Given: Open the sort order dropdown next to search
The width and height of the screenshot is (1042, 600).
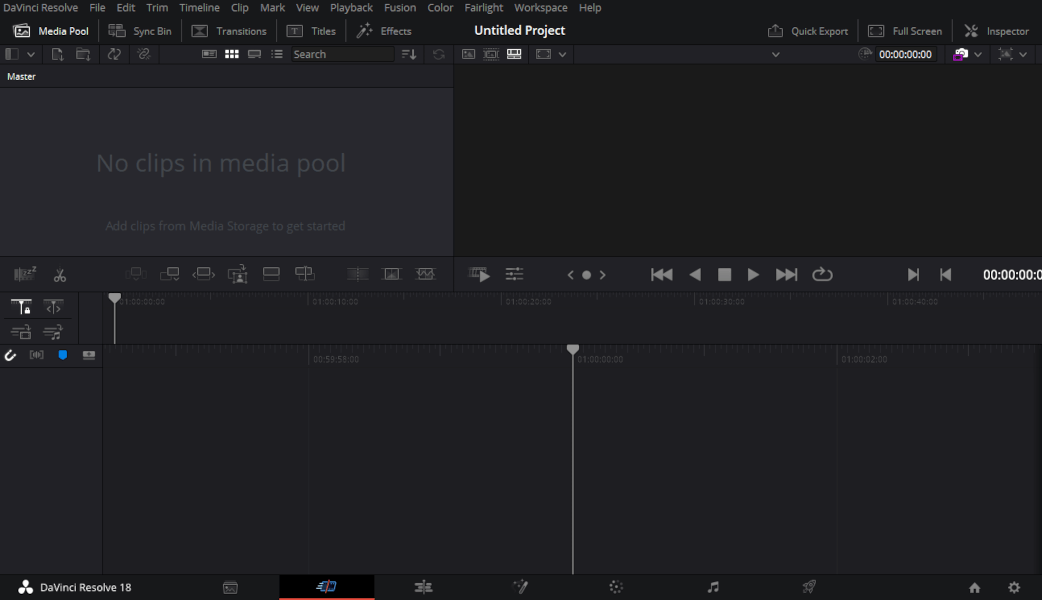Looking at the screenshot, I should pyautogui.click(x=409, y=54).
